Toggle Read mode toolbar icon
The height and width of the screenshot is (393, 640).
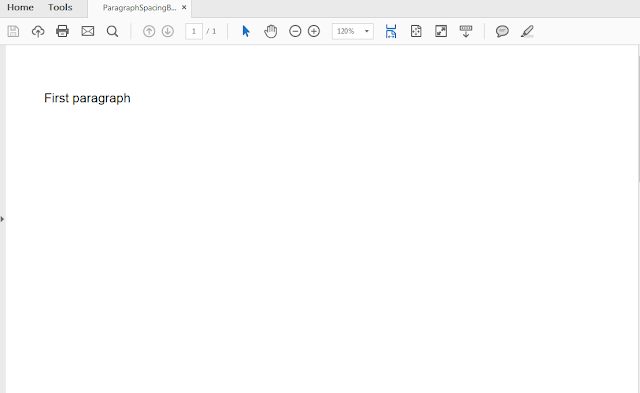466,31
